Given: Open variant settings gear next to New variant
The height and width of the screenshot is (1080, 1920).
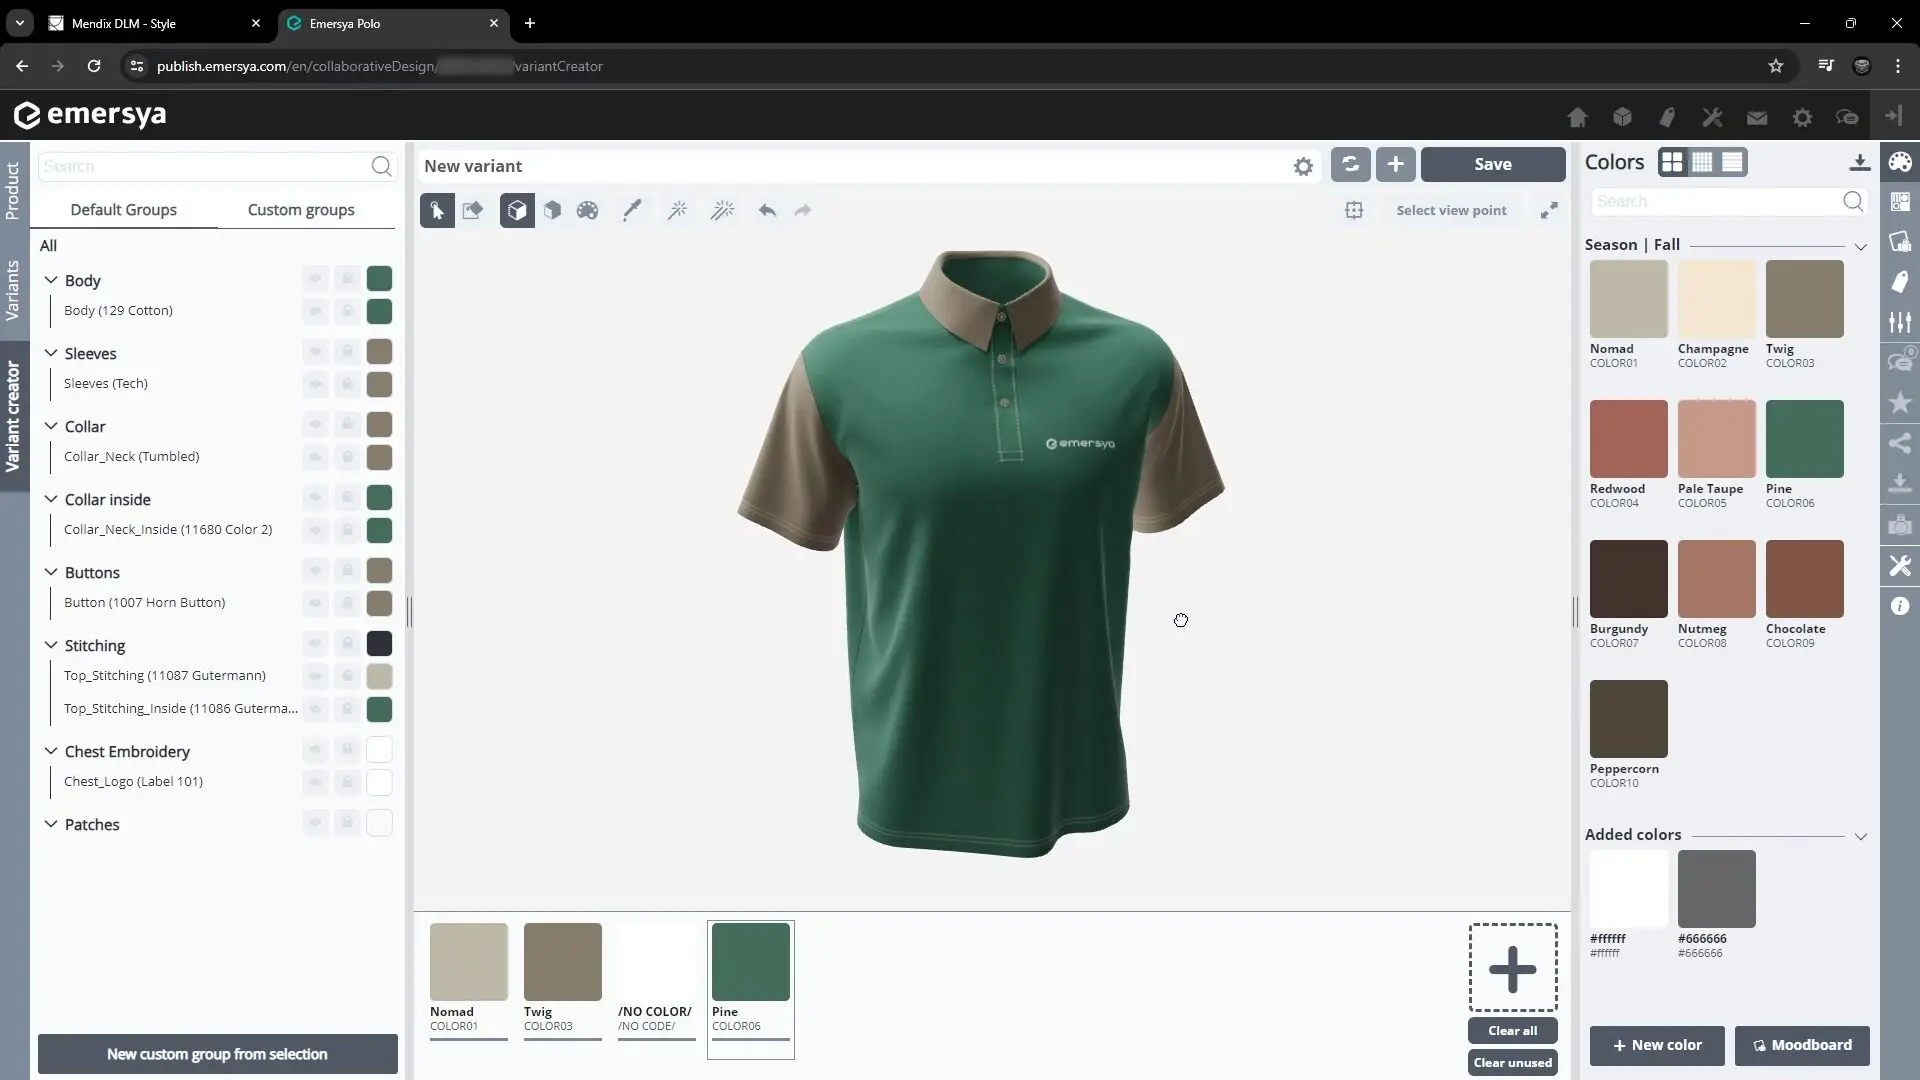Looking at the screenshot, I should click(1303, 166).
